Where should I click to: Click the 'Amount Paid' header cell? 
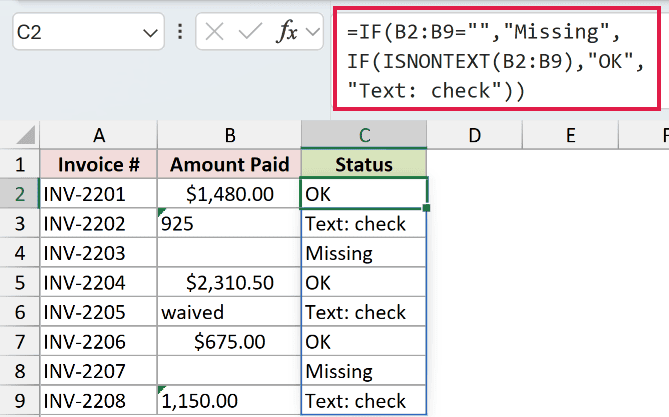coord(230,164)
